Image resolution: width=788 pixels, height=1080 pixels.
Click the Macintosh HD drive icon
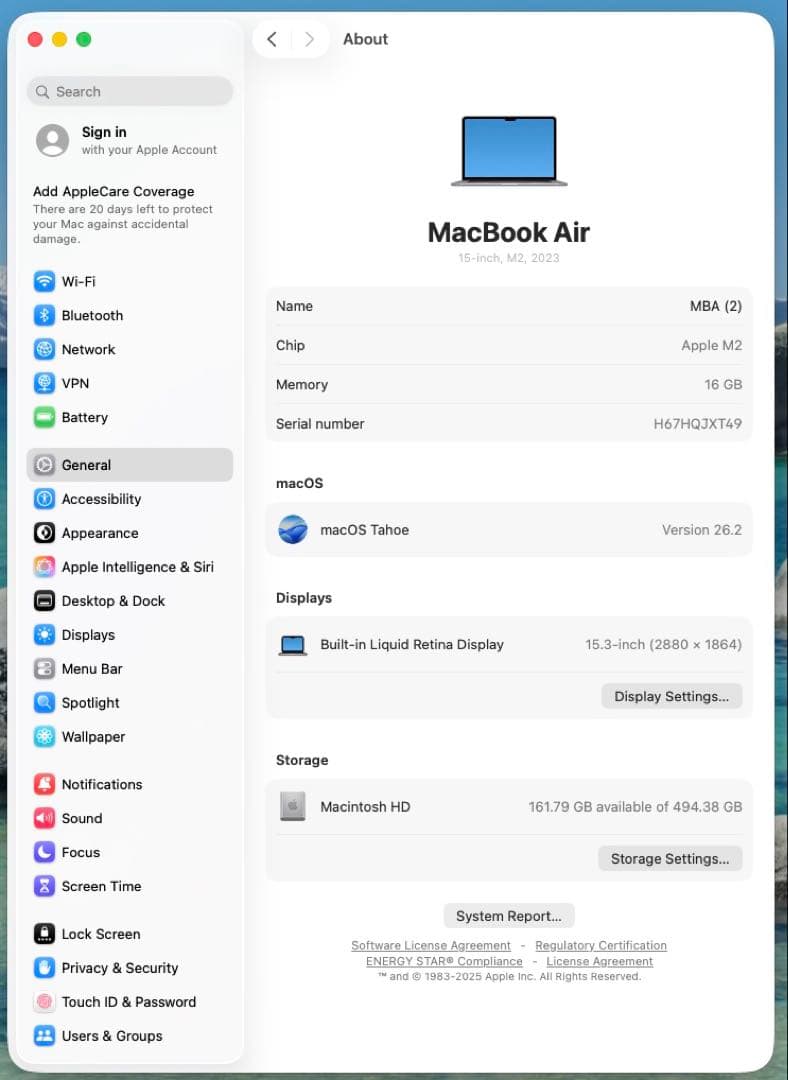click(x=293, y=807)
